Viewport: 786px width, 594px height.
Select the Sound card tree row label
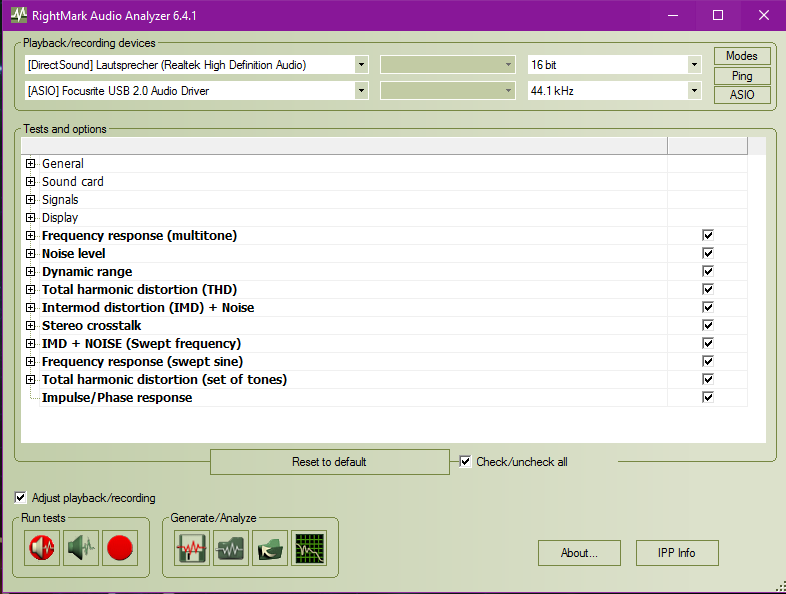click(73, 181)
